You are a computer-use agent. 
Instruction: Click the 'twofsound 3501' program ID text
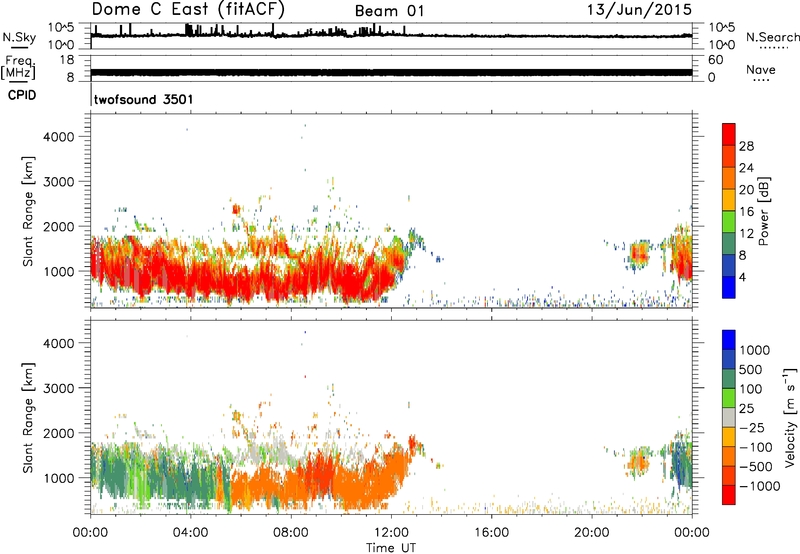[143, 99]
